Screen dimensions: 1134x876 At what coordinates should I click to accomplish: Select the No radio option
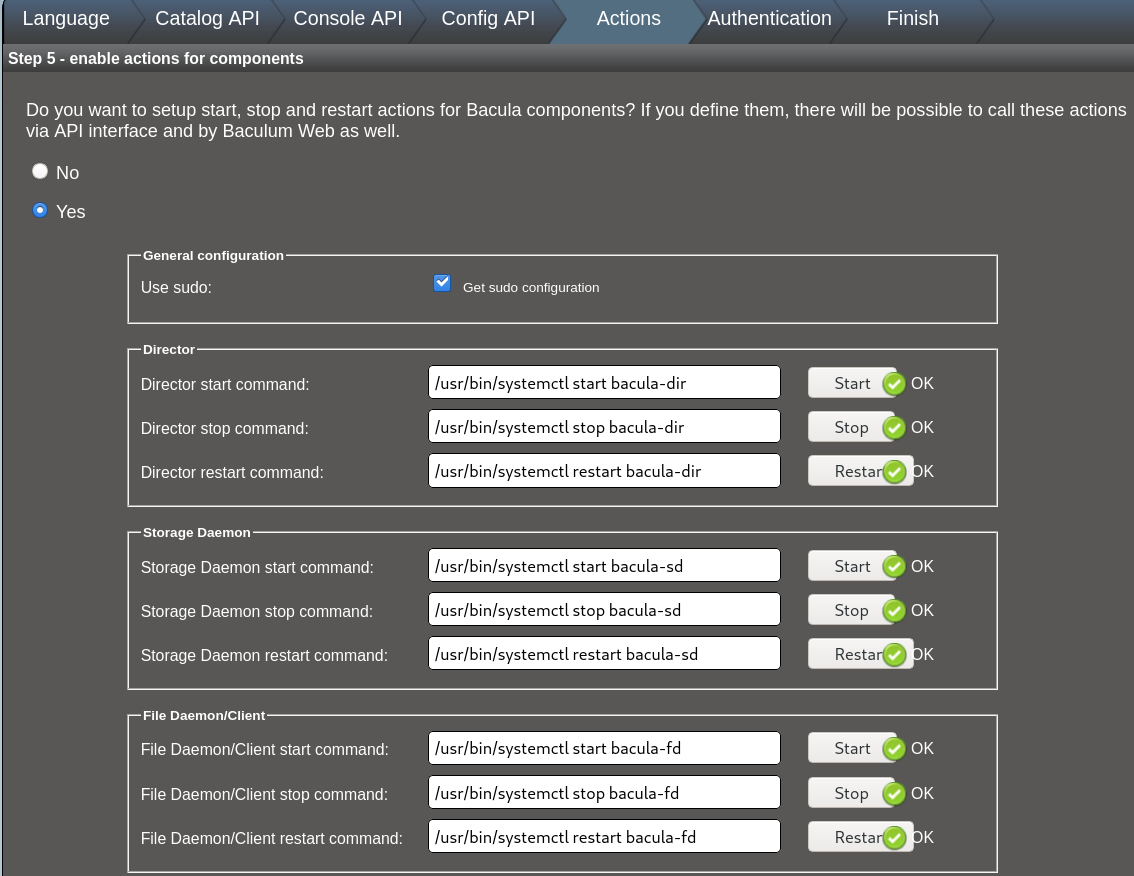(x=40, y=171)
